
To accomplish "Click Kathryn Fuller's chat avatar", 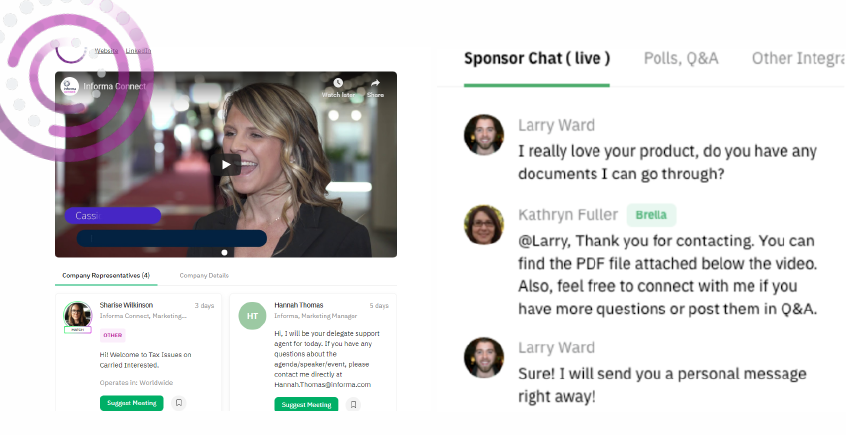I will 484,225.
